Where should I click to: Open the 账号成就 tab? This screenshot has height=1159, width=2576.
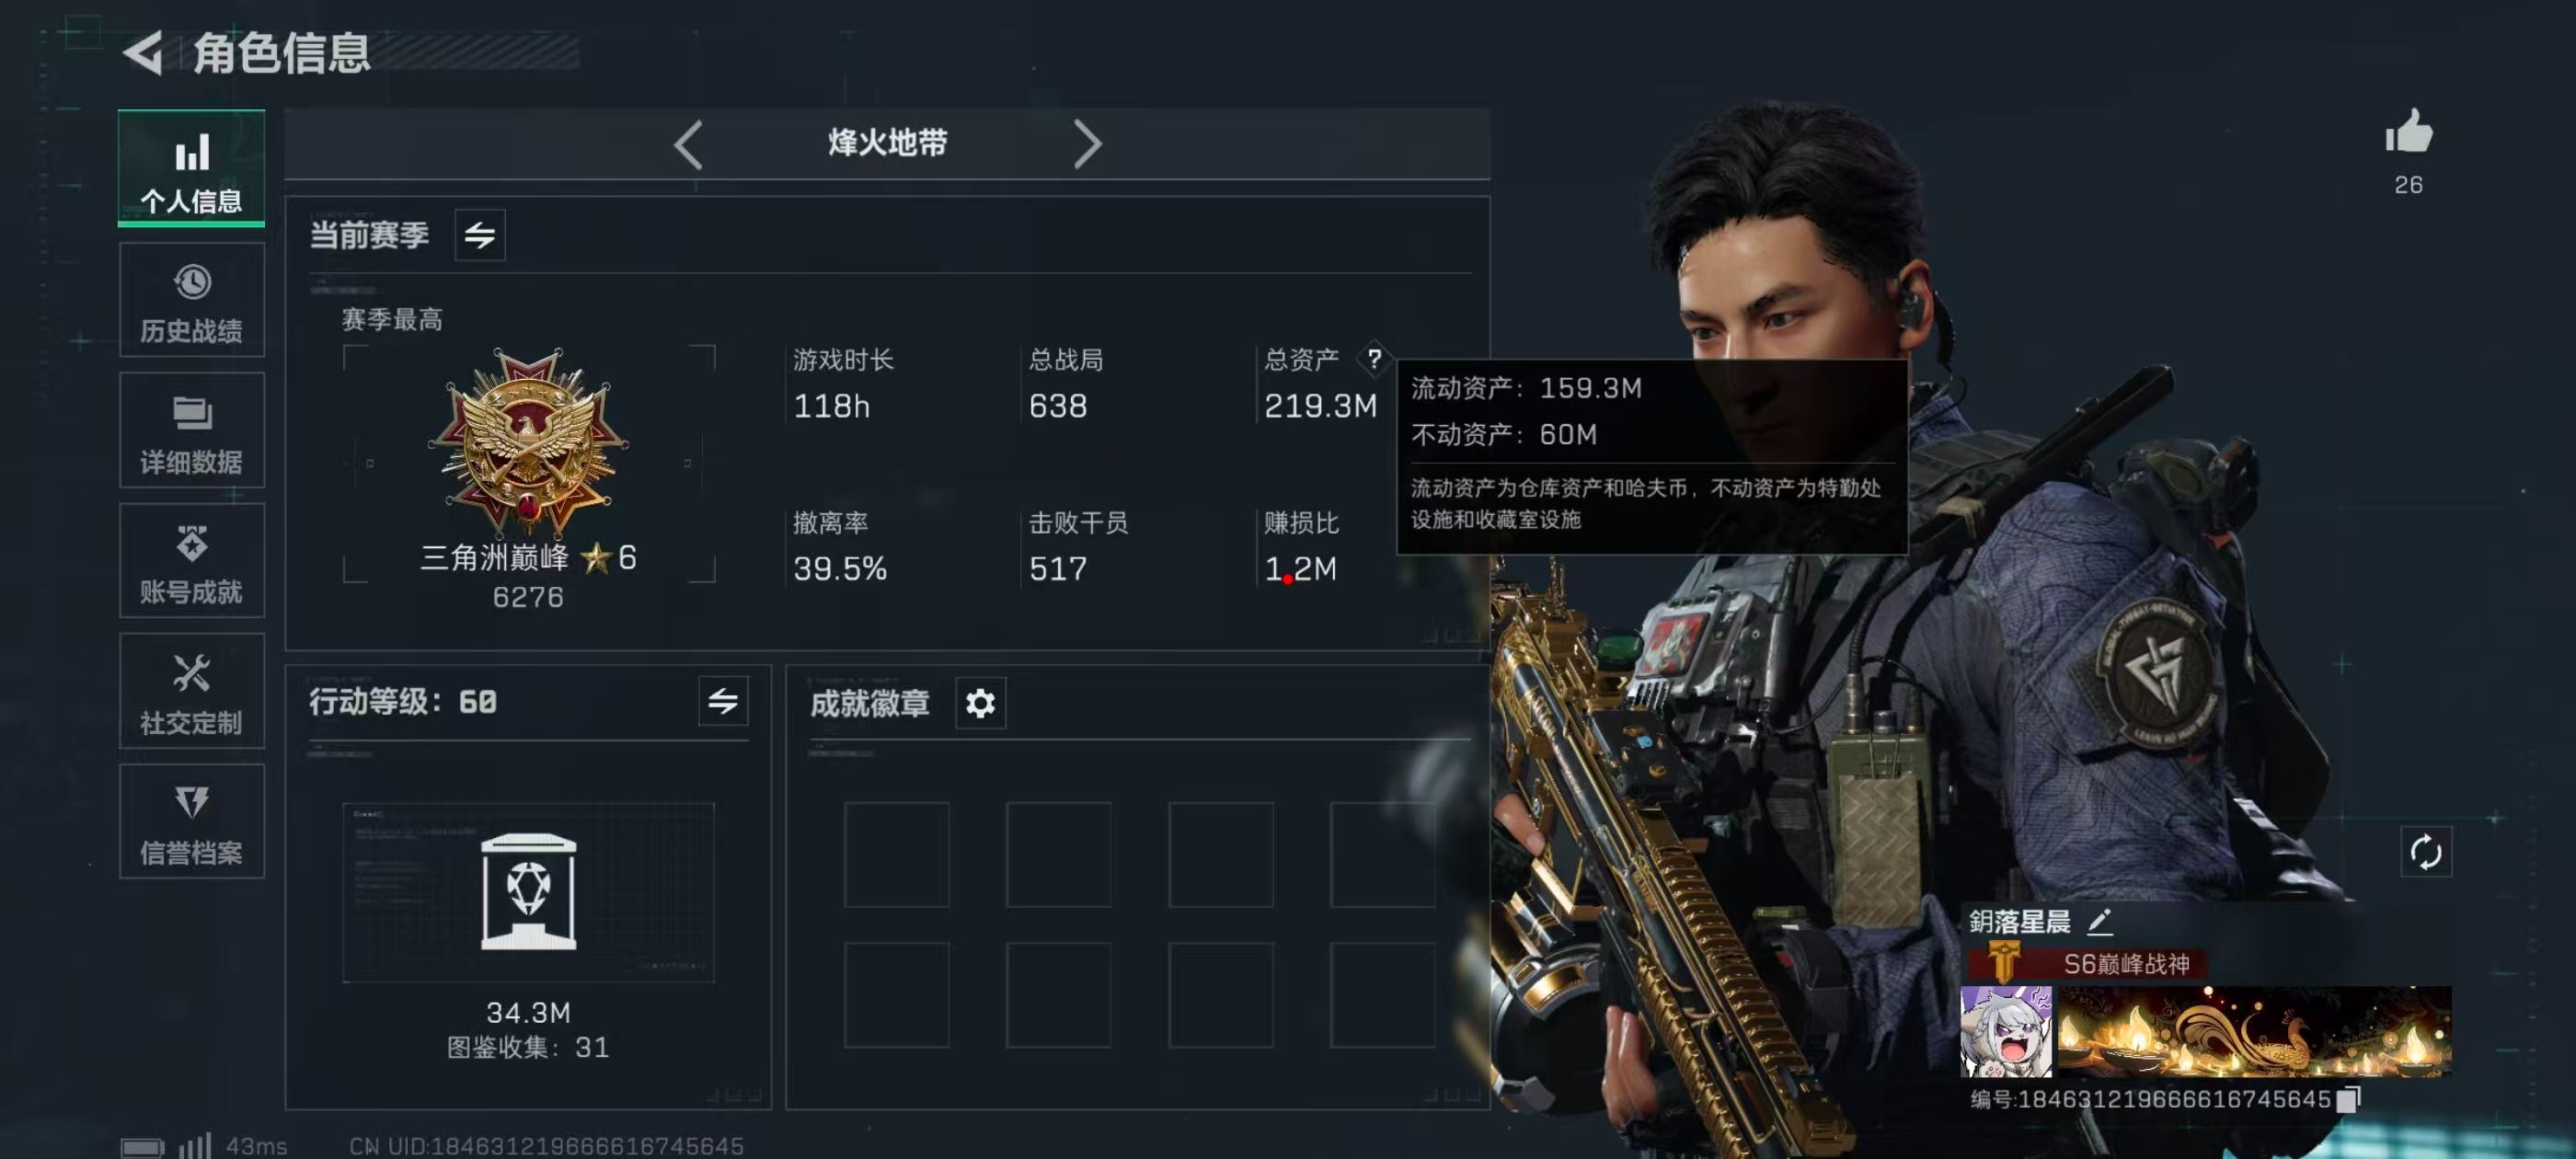[191, 560]
